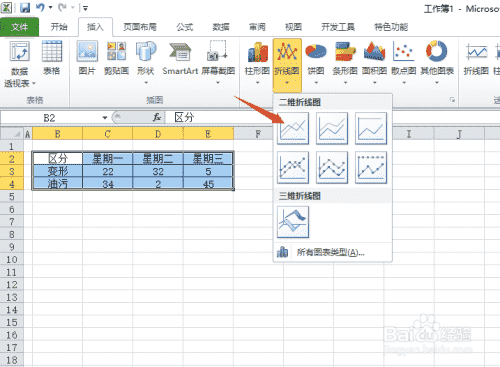Choose the 100% stacked line chart thumbnail
This screenshot has width=500, height=367.
(x=371, y=128)
